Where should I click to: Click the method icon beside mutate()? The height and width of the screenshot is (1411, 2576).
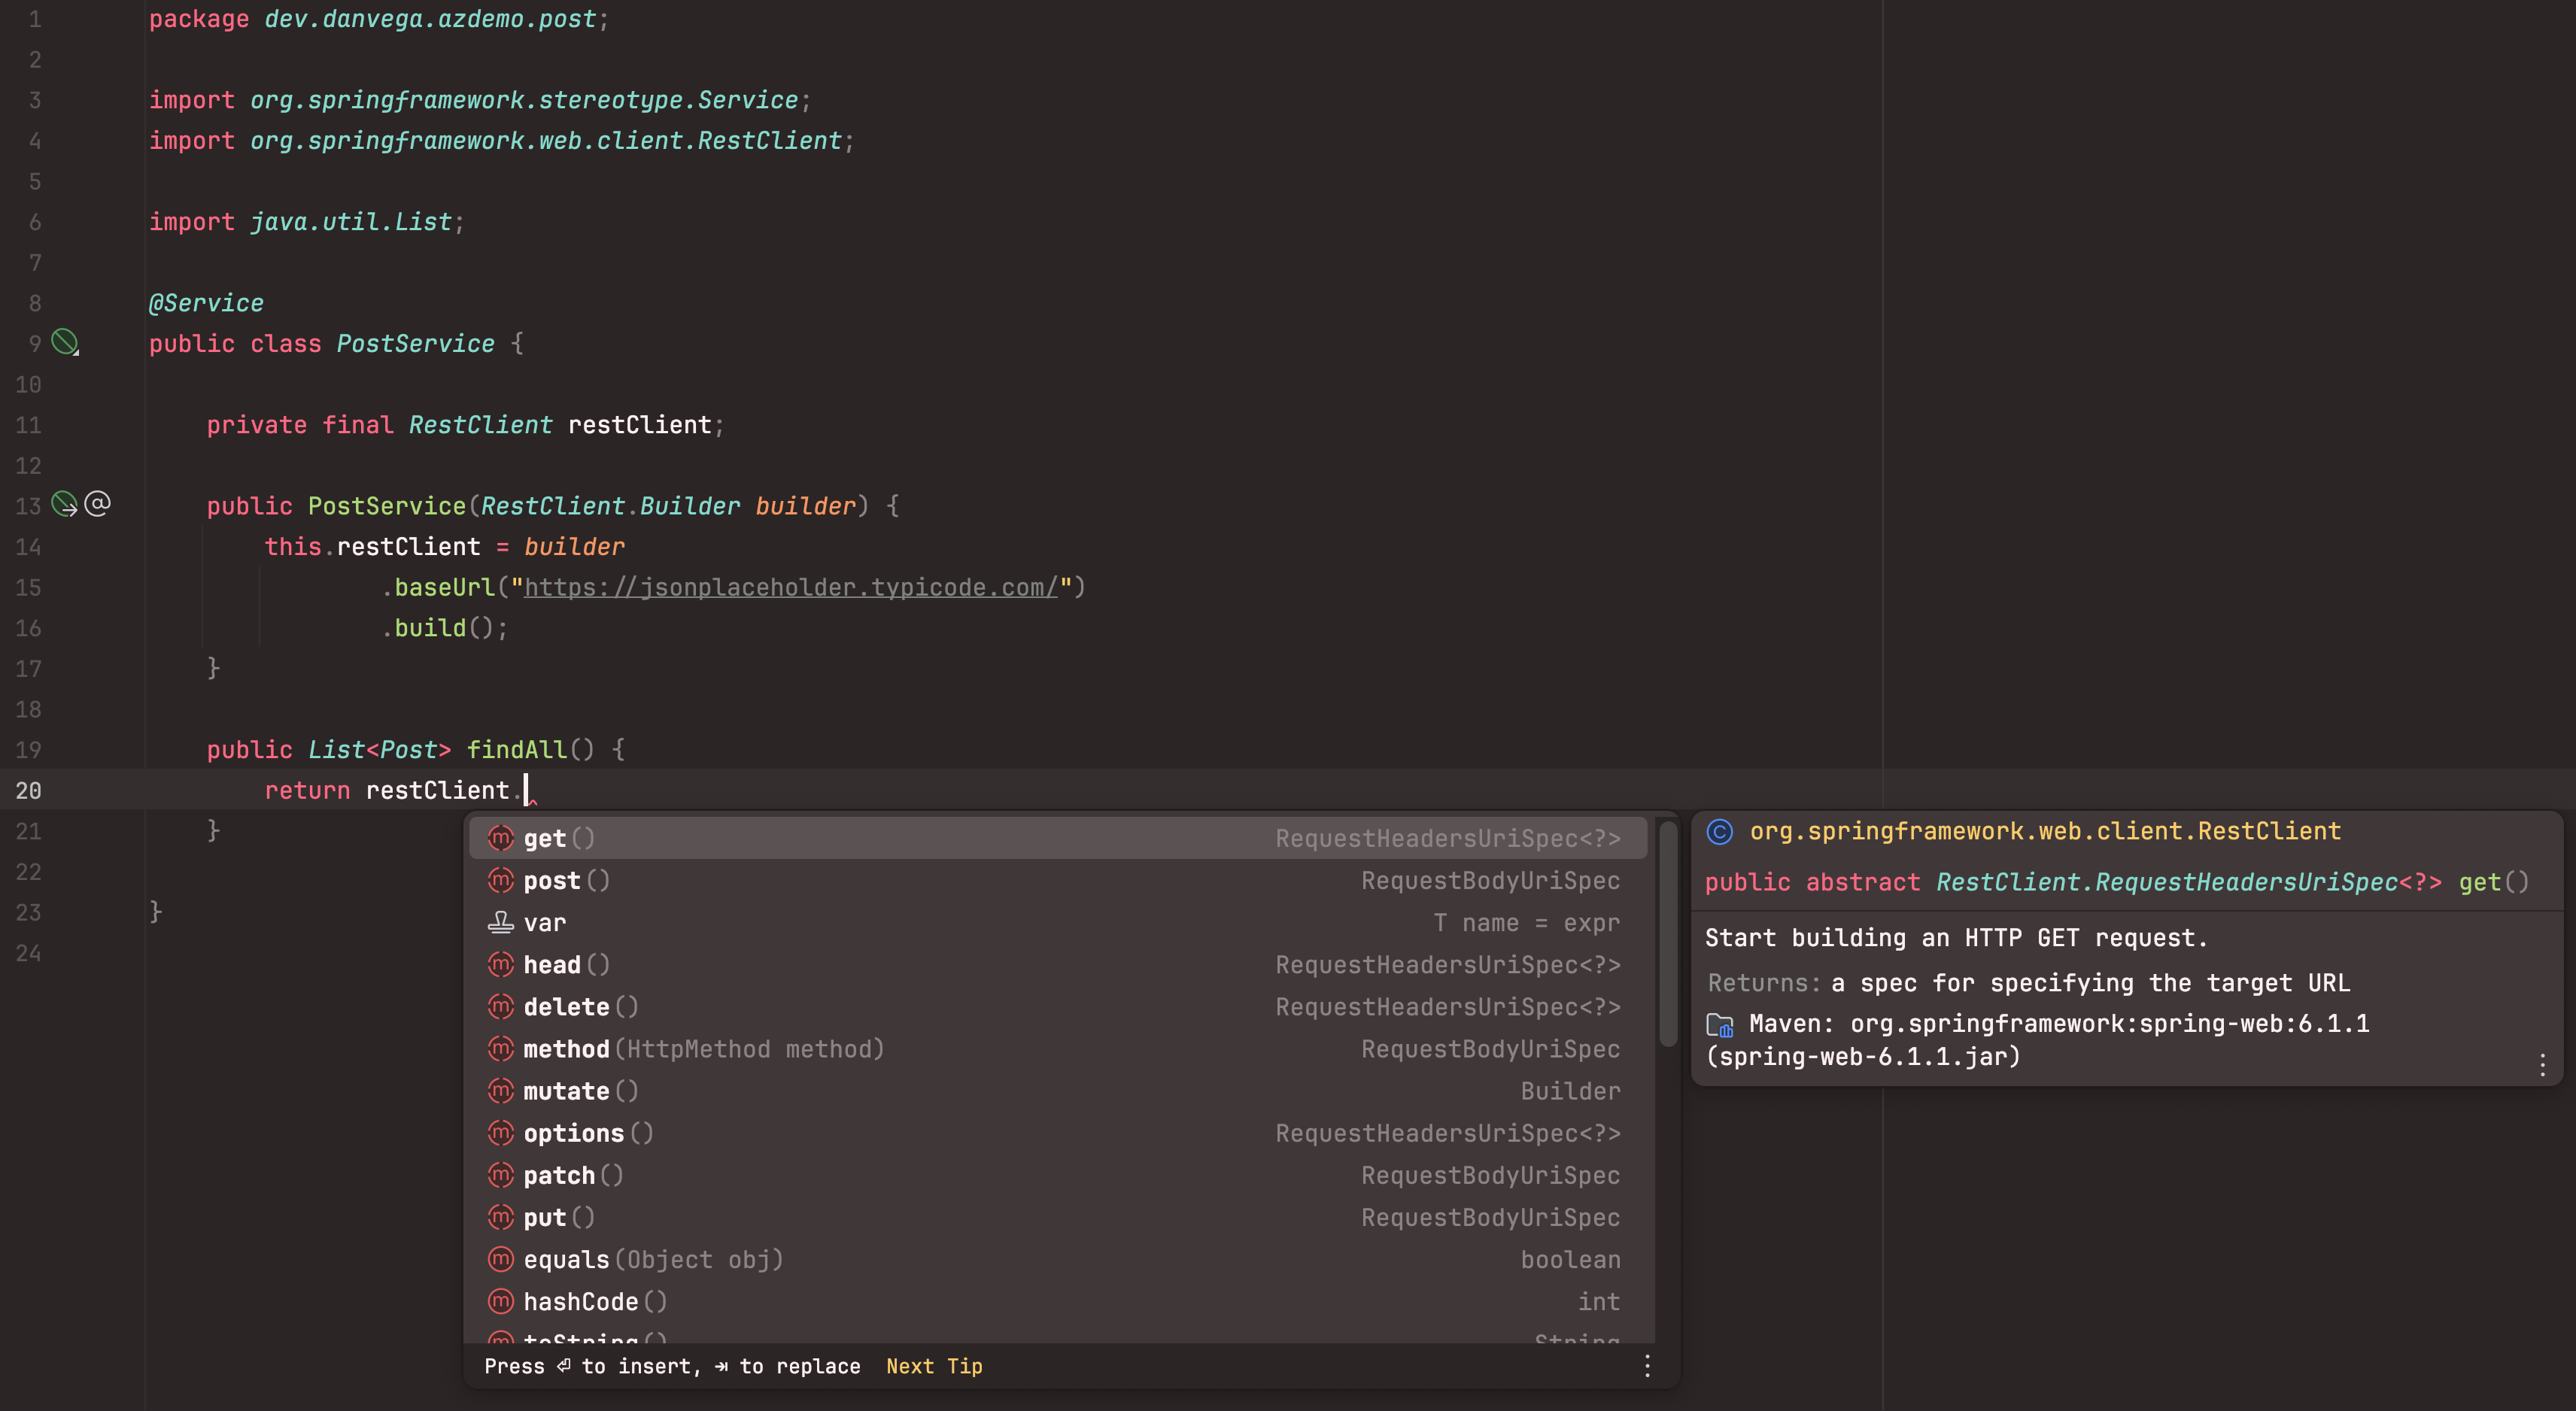click(500, 1090)
